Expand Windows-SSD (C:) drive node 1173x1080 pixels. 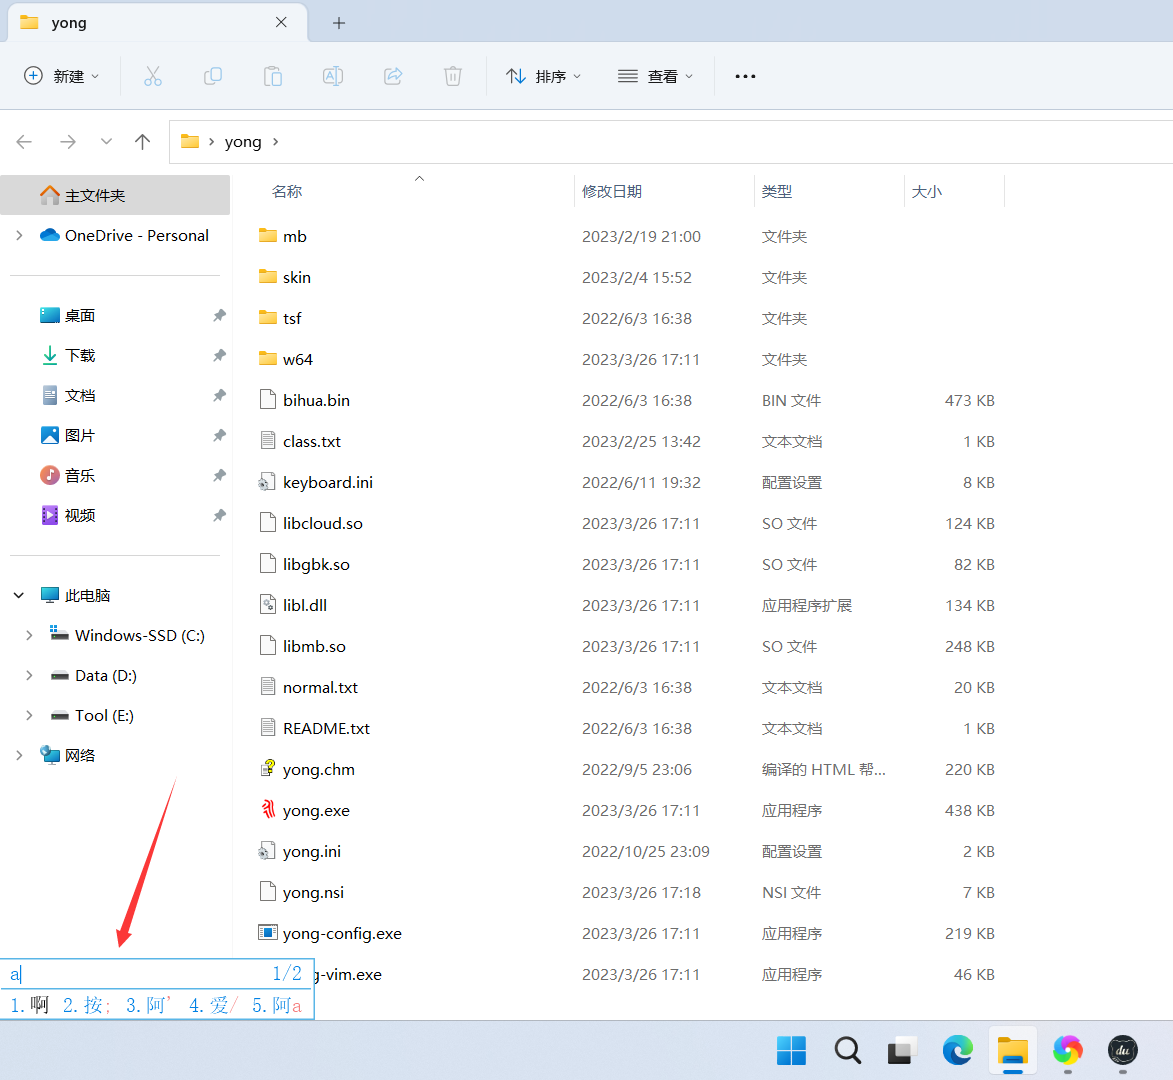[x=29, y=635]
